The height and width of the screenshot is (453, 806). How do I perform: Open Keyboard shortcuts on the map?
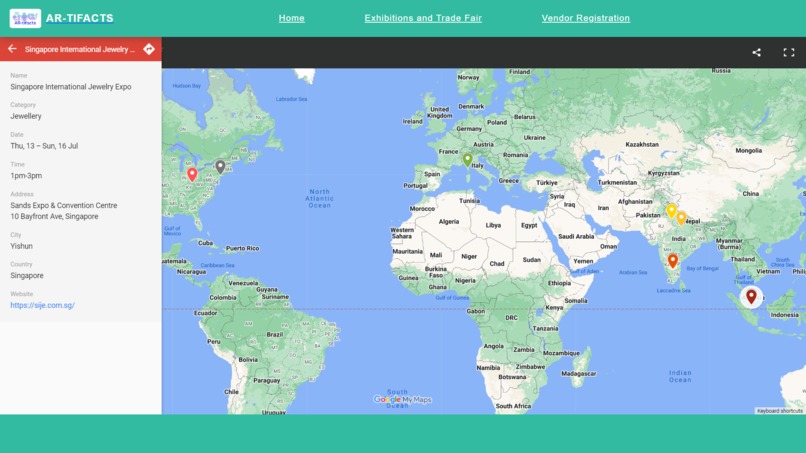click(780, 411)
